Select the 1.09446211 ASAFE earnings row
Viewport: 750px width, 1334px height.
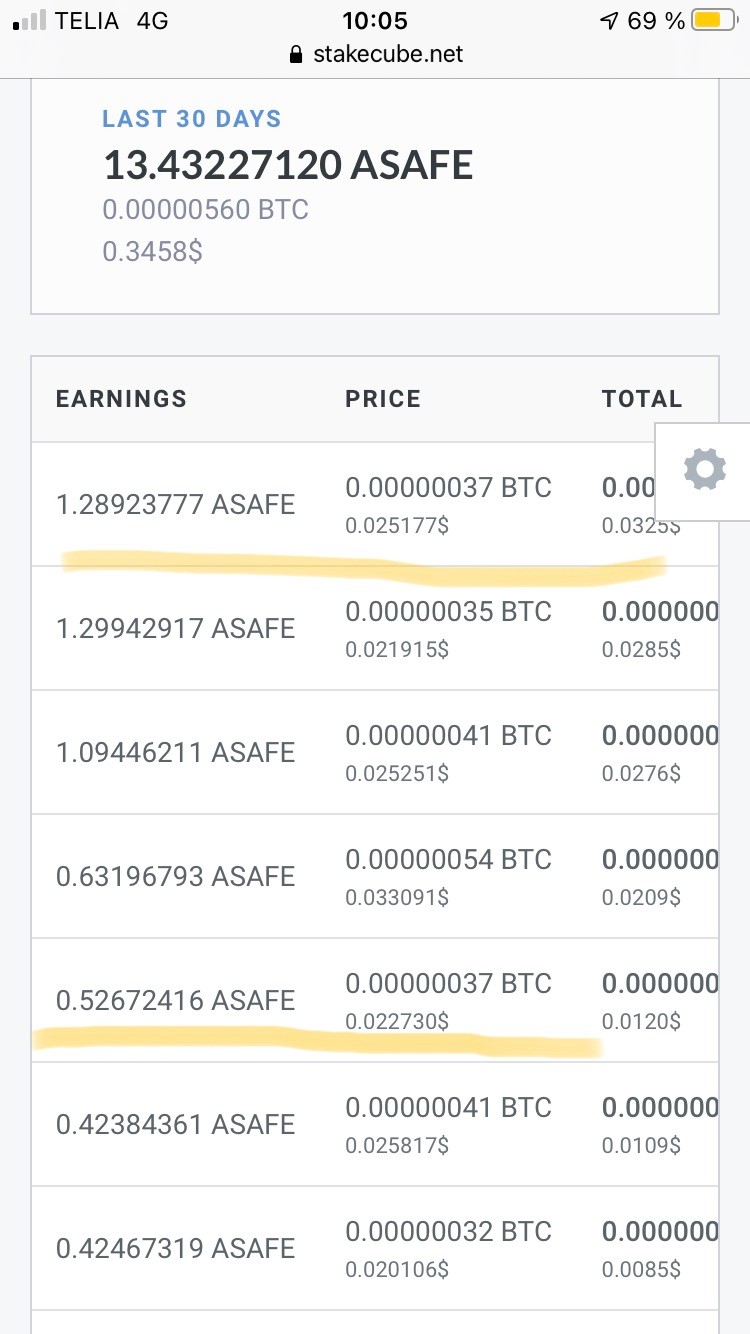375,752
